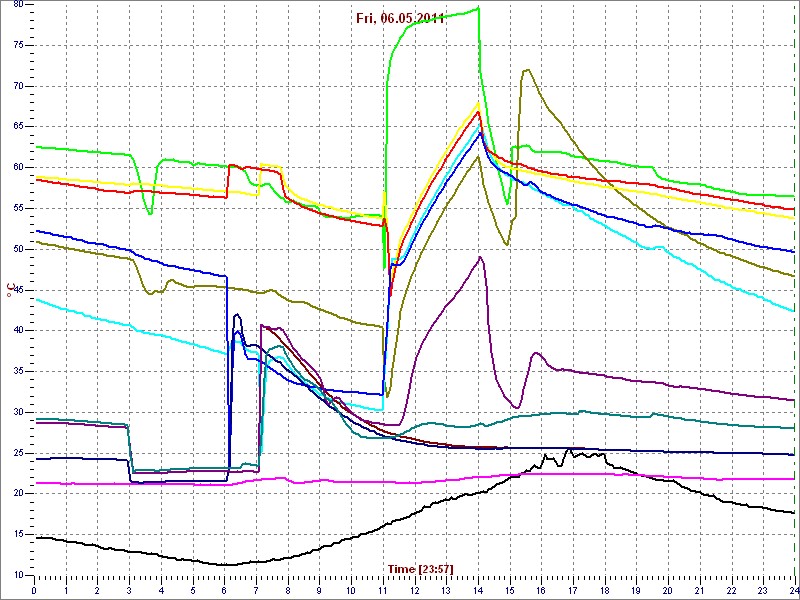This screenshot has width=800, height=600.
Task: Click hour 18 on the time axis
Action: point(605,589)
